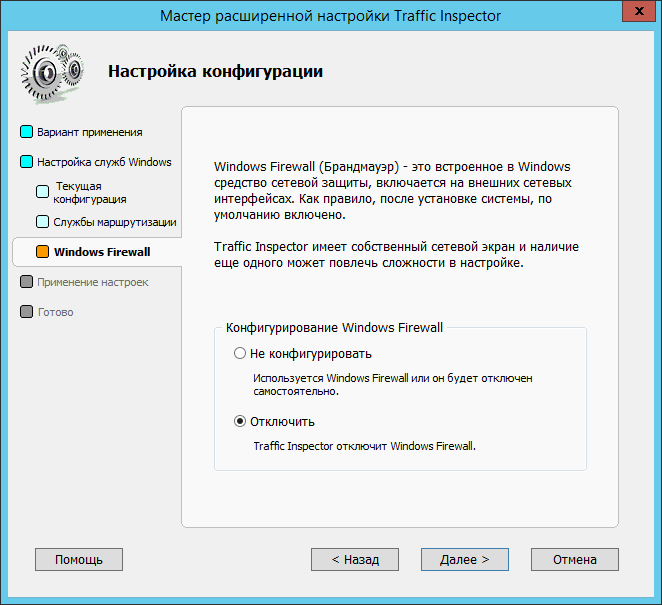The width and height of the screenshot is (662, 605).
Task: Select 'Службы маршрутизации' step label
Action: coord(115,222)
